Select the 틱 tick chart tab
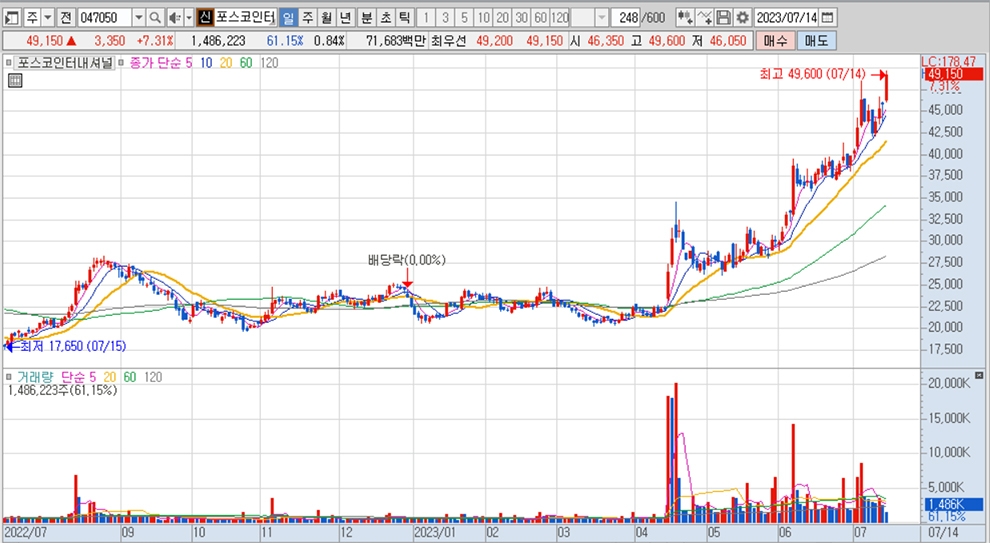The width and height of the screenshot is (990, 543). [x=403, y=17]
